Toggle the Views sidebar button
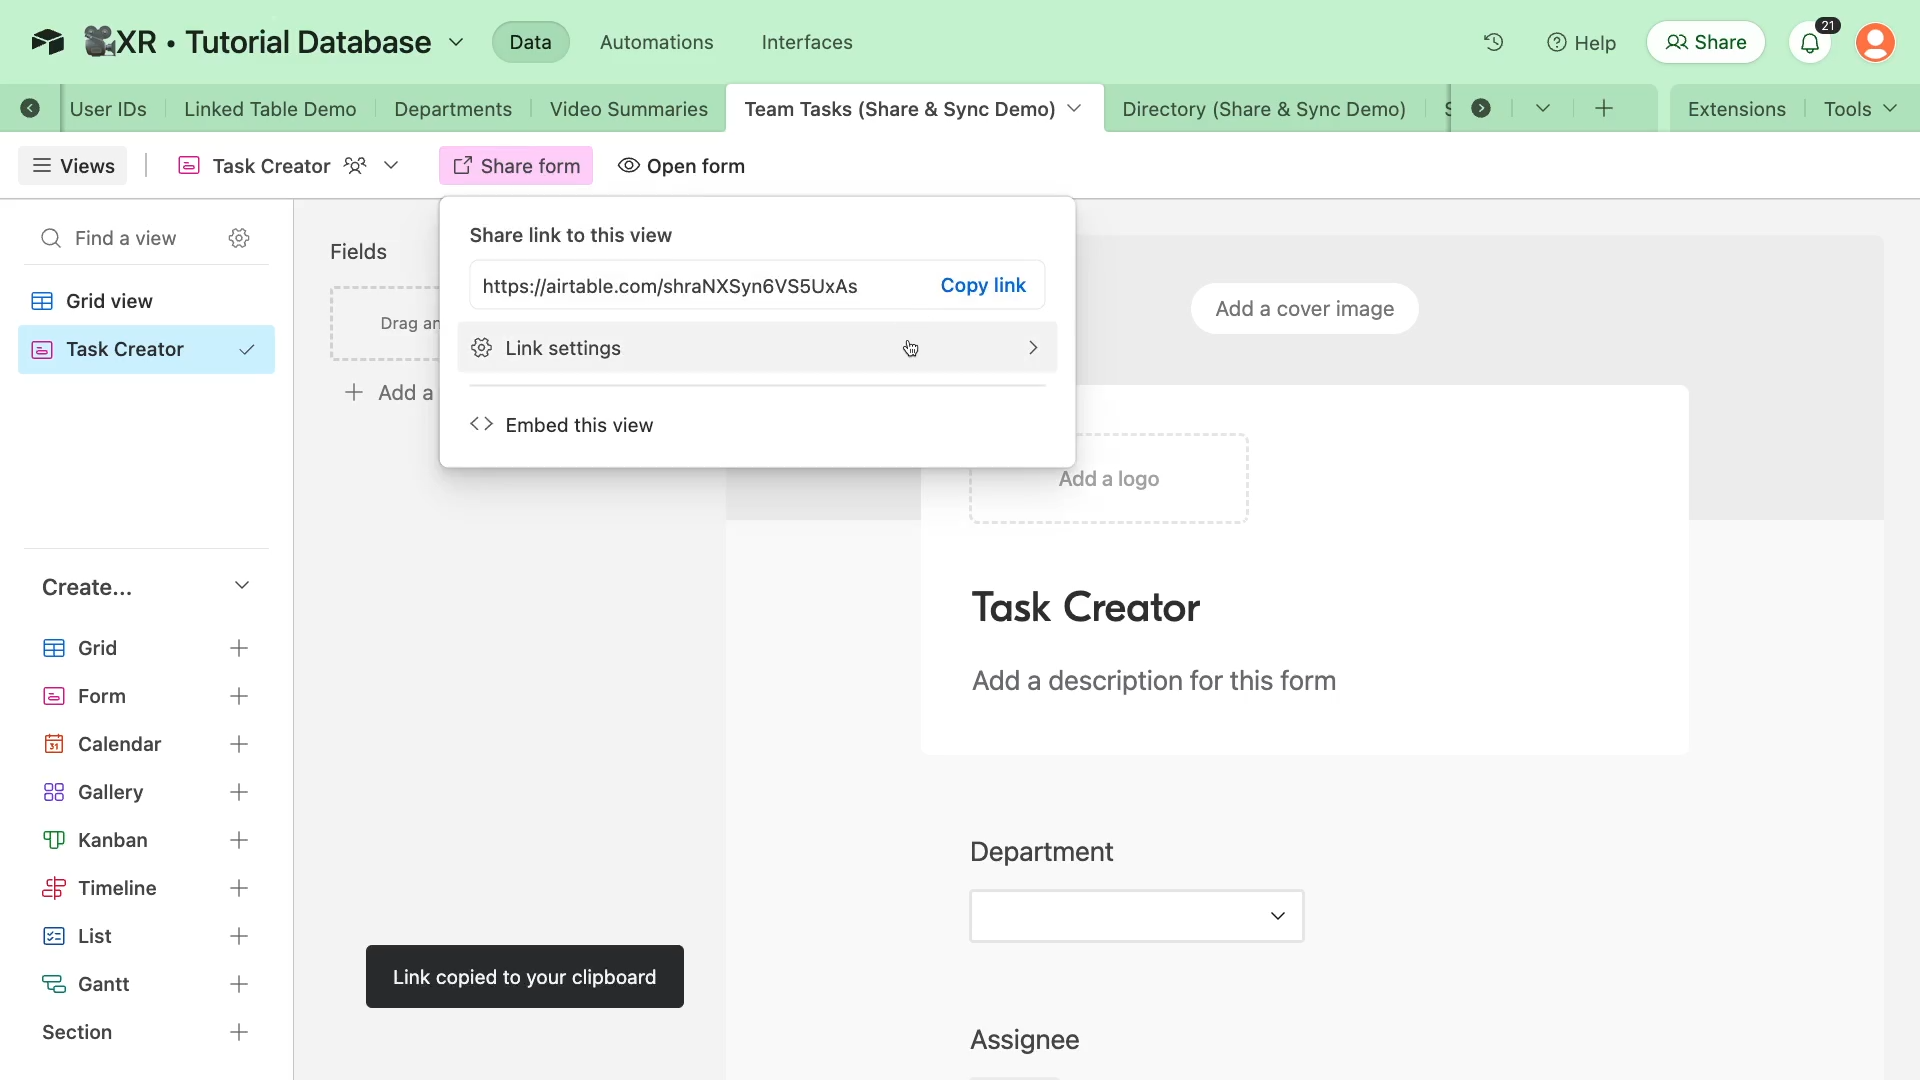This screenshot has height=1080, width=1920. (x=73, y=166)
